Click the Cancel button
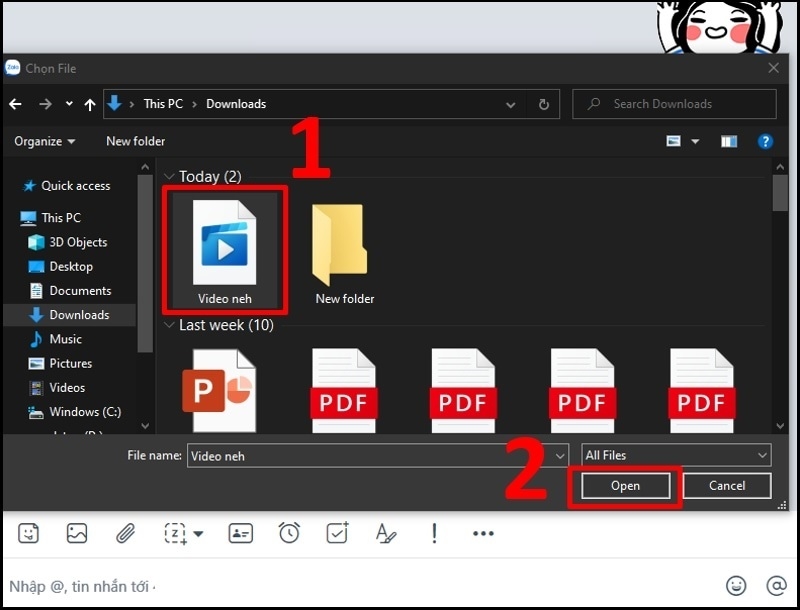Screen dimensions: 800x610 tap(727, 486)
